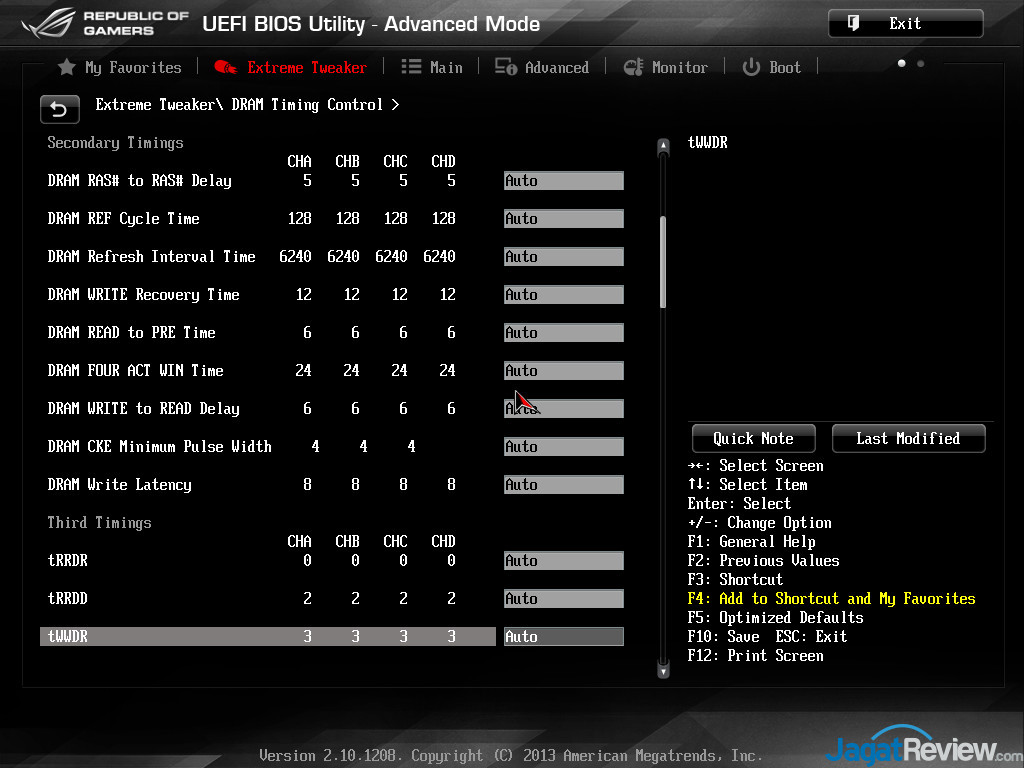Click the scrollbar down arrow
1024x768 pixels.
[x=662, y=670]
